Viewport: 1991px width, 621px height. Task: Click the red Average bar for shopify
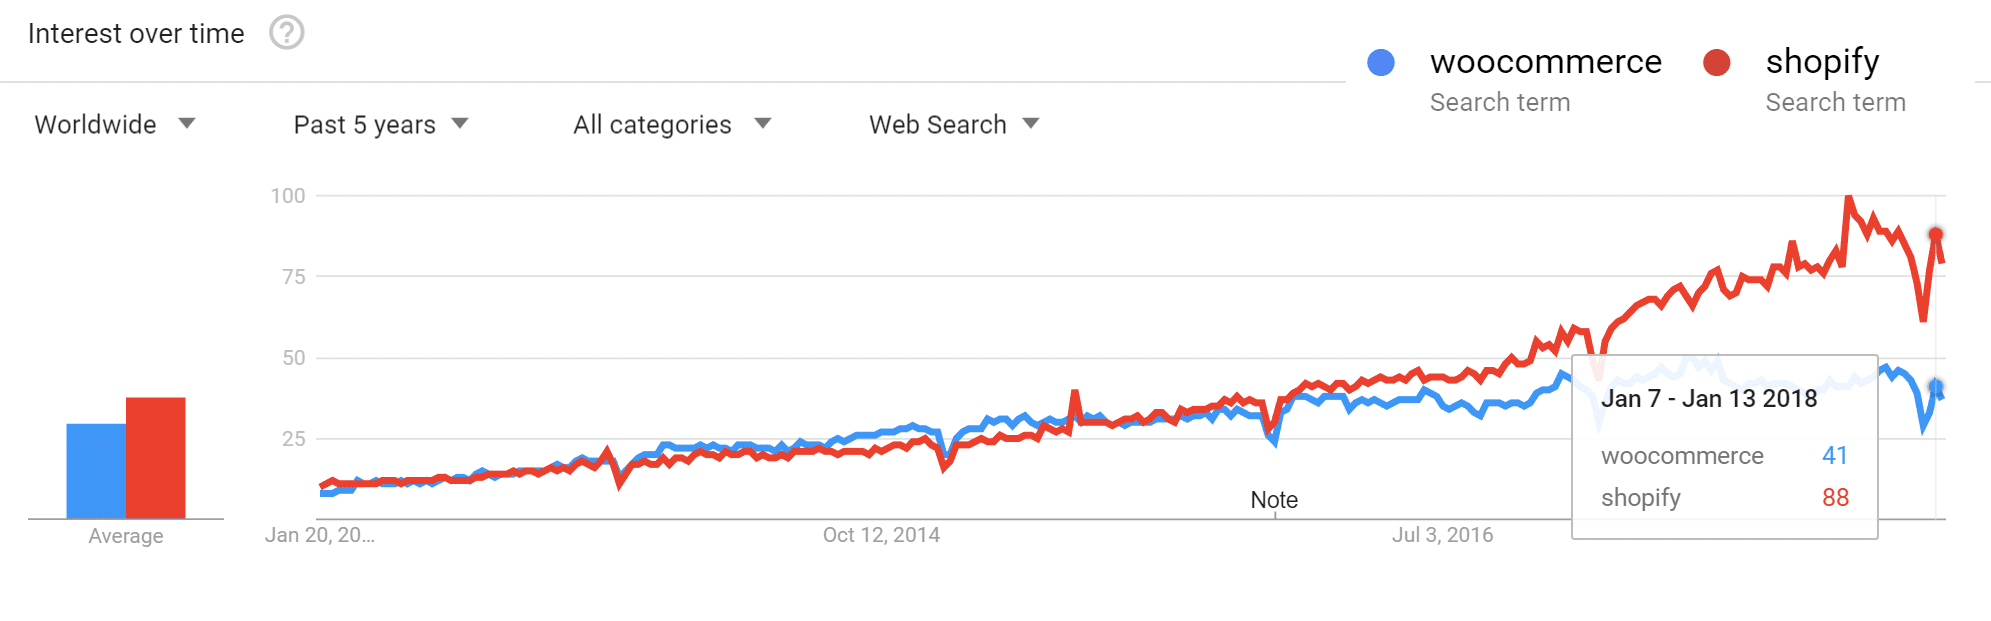156,458
